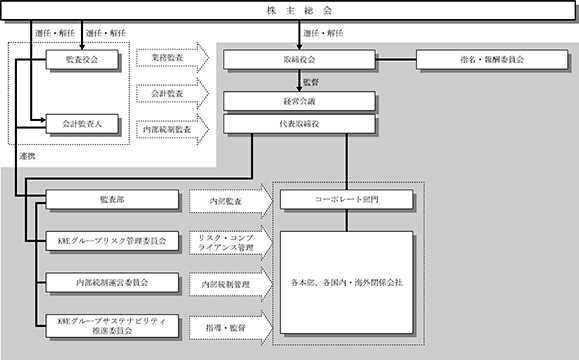
Task: Select the 各本部、各国内・海外関係会社 box
Action: click(346, 282)
